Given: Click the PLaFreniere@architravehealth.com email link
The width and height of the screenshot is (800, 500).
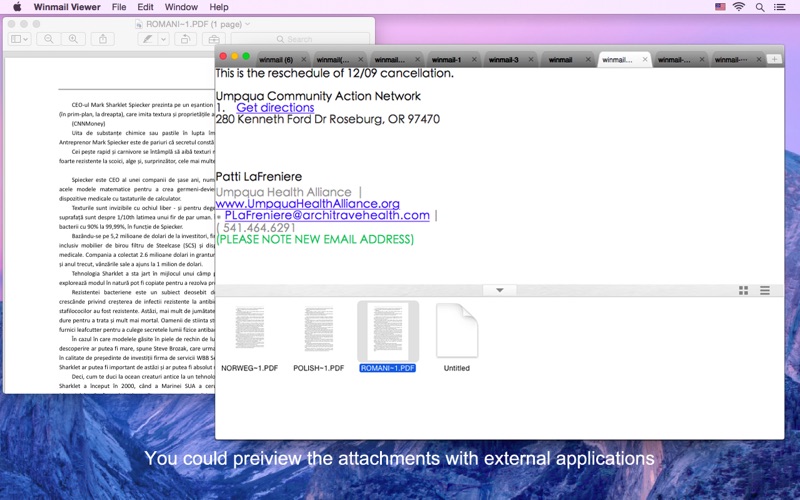Looking at the screenshot, I should pyautogui.click(x=327, y=215).
